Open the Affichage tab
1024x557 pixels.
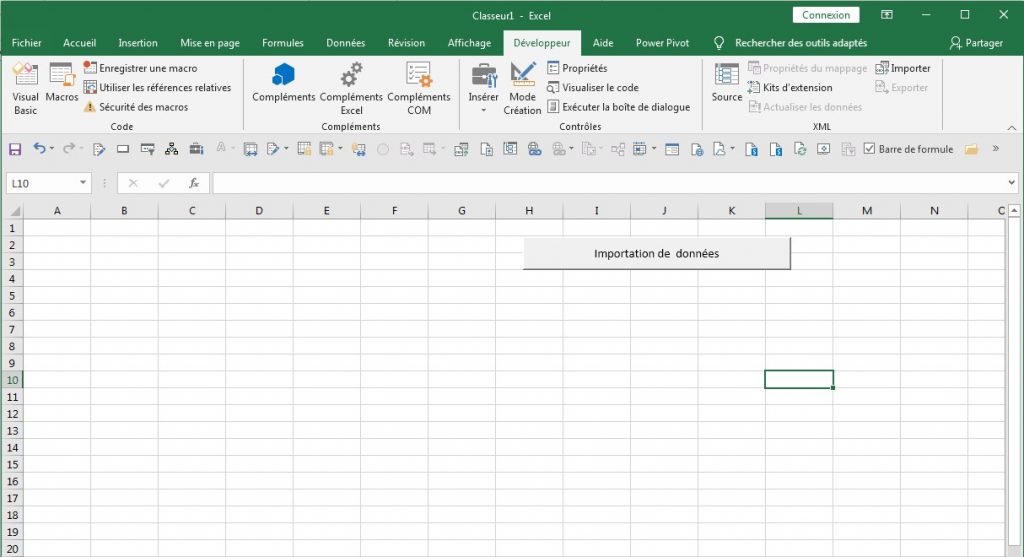click(x=469, y=43)
